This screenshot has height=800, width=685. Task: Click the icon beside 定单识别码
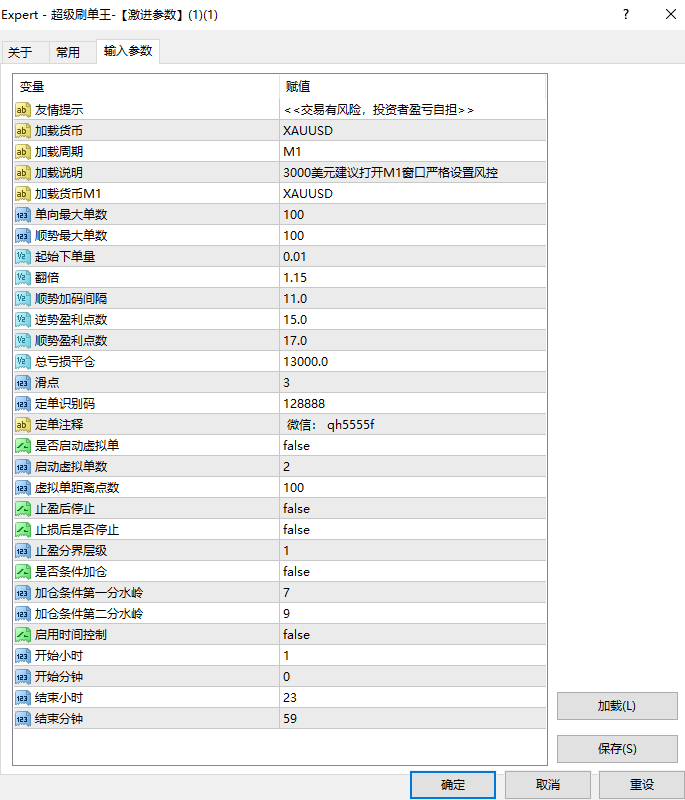click(x=22, y=404)
